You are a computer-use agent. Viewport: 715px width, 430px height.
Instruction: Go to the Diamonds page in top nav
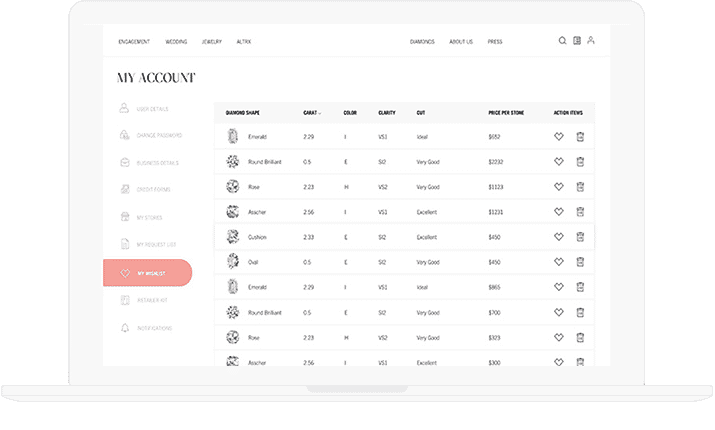(422, 42)
